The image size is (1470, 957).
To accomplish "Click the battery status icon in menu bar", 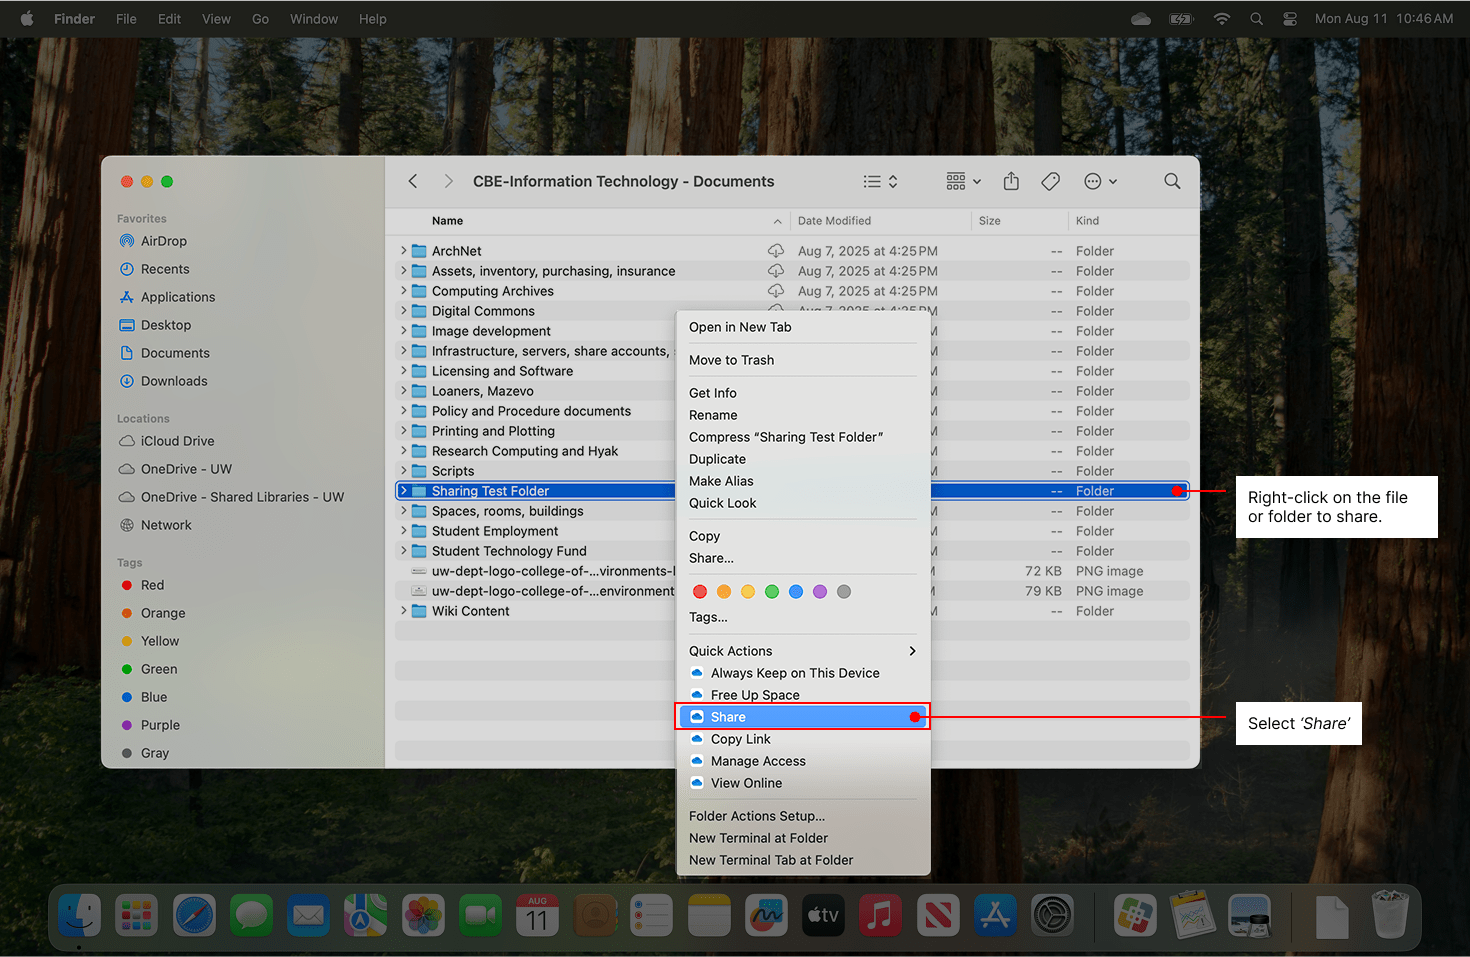I will [1181, 18].
